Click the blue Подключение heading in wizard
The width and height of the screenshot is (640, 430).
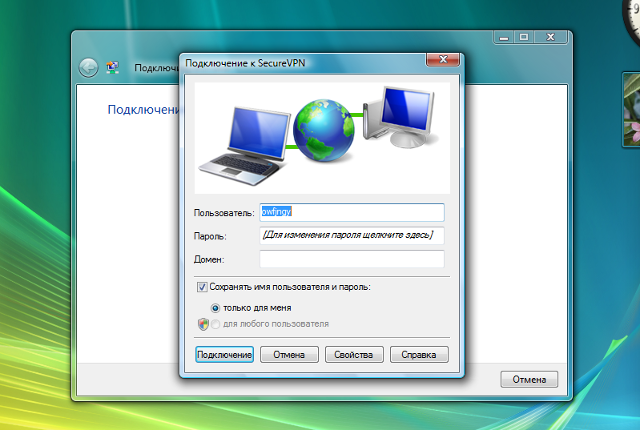143,109
